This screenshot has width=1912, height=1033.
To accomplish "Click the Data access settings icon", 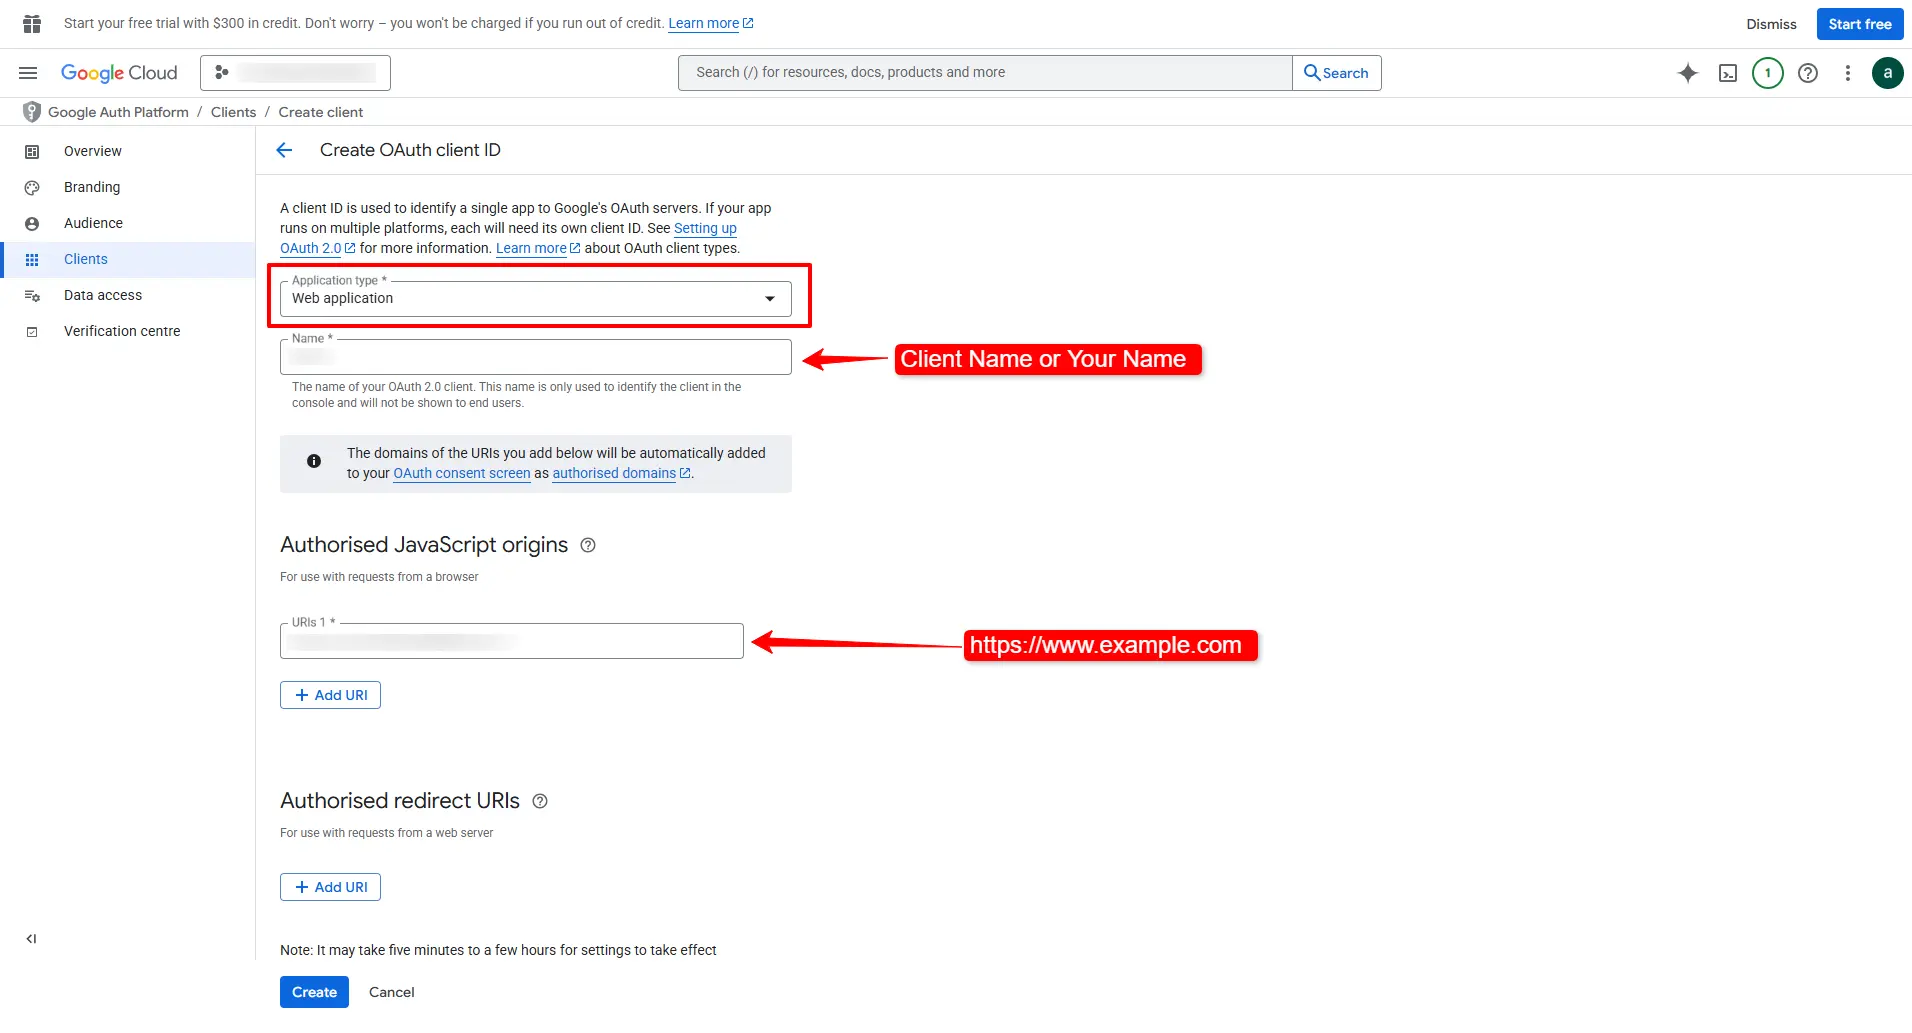I will point(32,296).
